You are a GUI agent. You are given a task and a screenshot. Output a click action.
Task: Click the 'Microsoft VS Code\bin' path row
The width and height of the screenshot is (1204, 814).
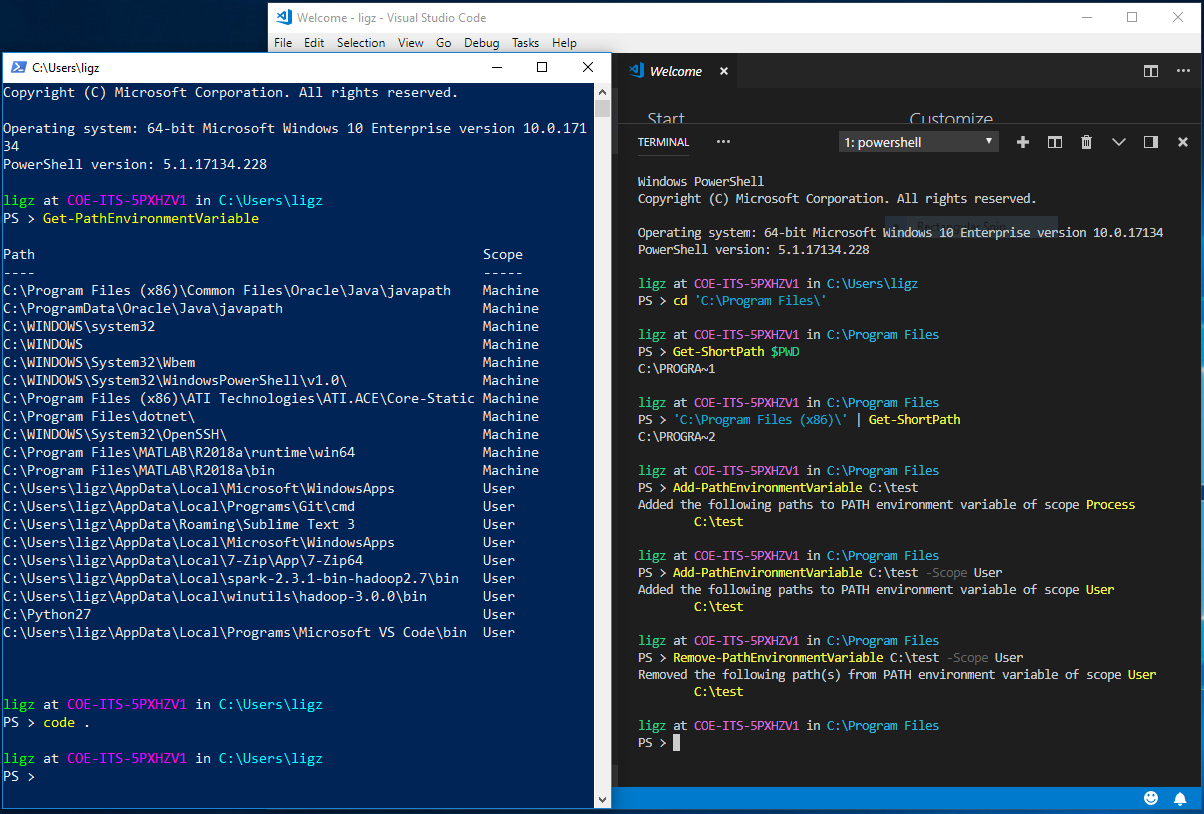[x=235, y=632]
